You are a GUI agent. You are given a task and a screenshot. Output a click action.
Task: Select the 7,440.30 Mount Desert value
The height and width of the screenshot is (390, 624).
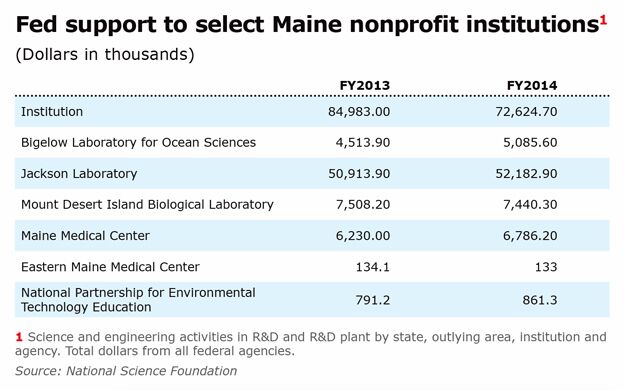click(x=530, y=205)
